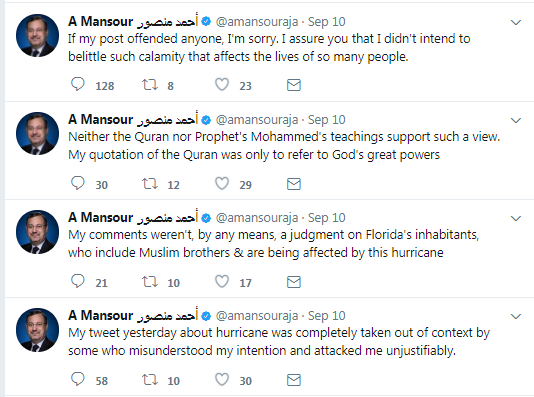This screenshot has width=534, height=397.
Task: Reply to the Florida's inhabitants tweet
Action: pos(78,281)
